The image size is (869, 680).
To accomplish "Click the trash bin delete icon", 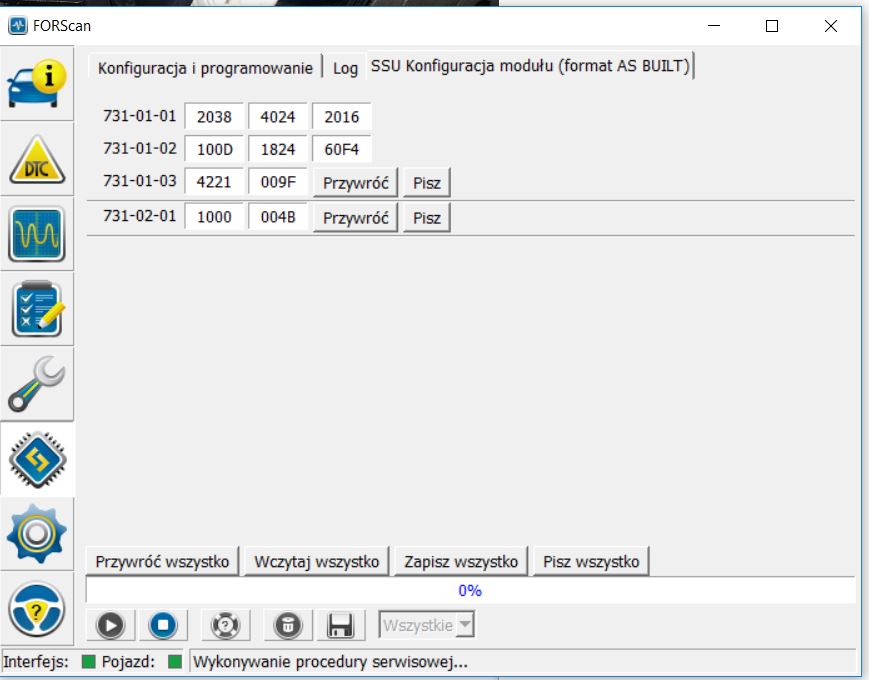I will click(287, 626).
